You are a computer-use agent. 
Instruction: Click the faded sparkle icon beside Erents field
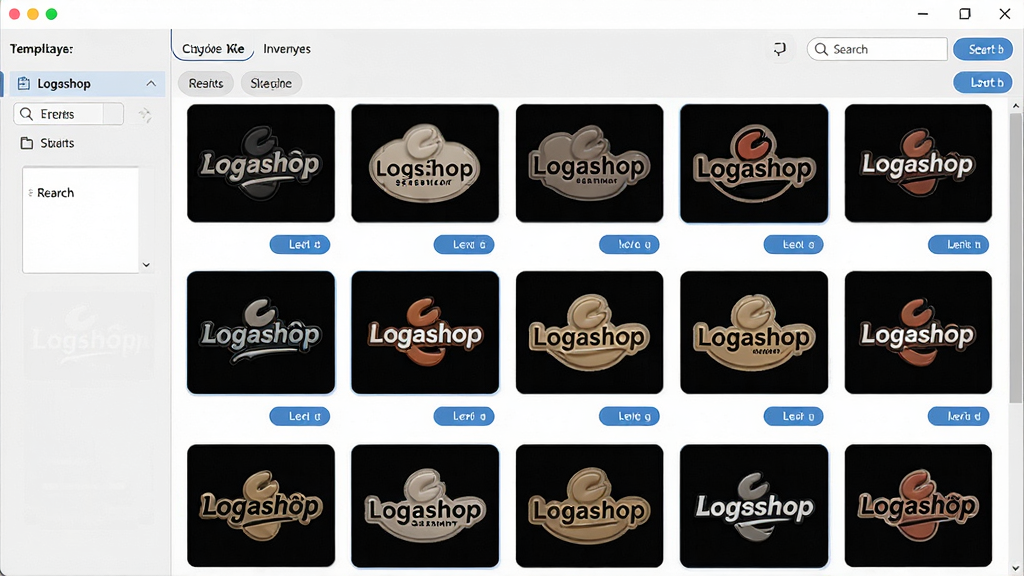[x=145, y=115]
